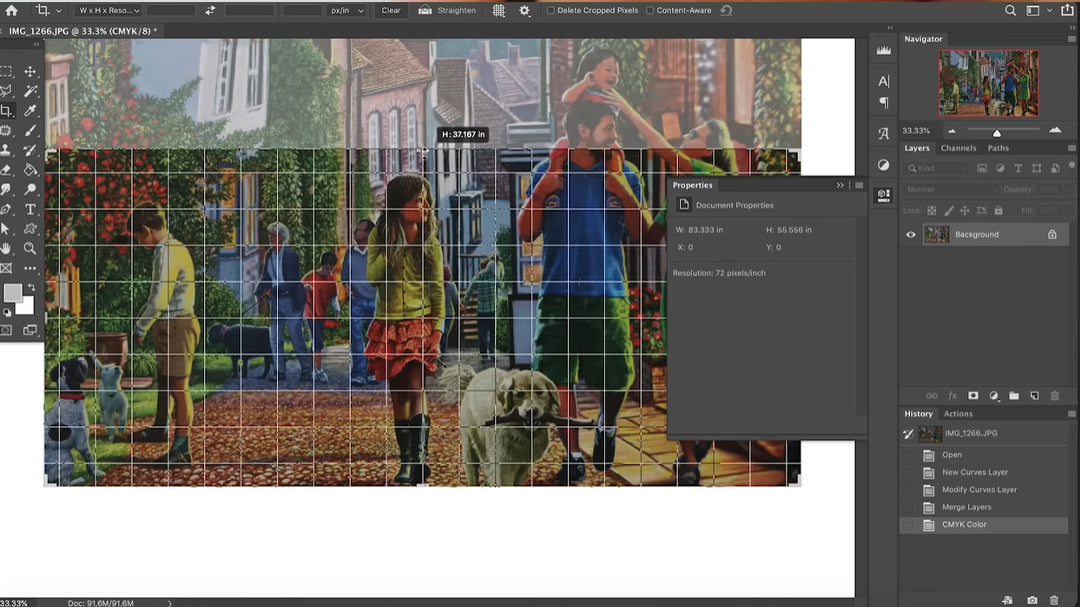Select the IMG_1266.JPG document tab
The height and width of the screenshot is (607, 1080).
click(83, 31)
